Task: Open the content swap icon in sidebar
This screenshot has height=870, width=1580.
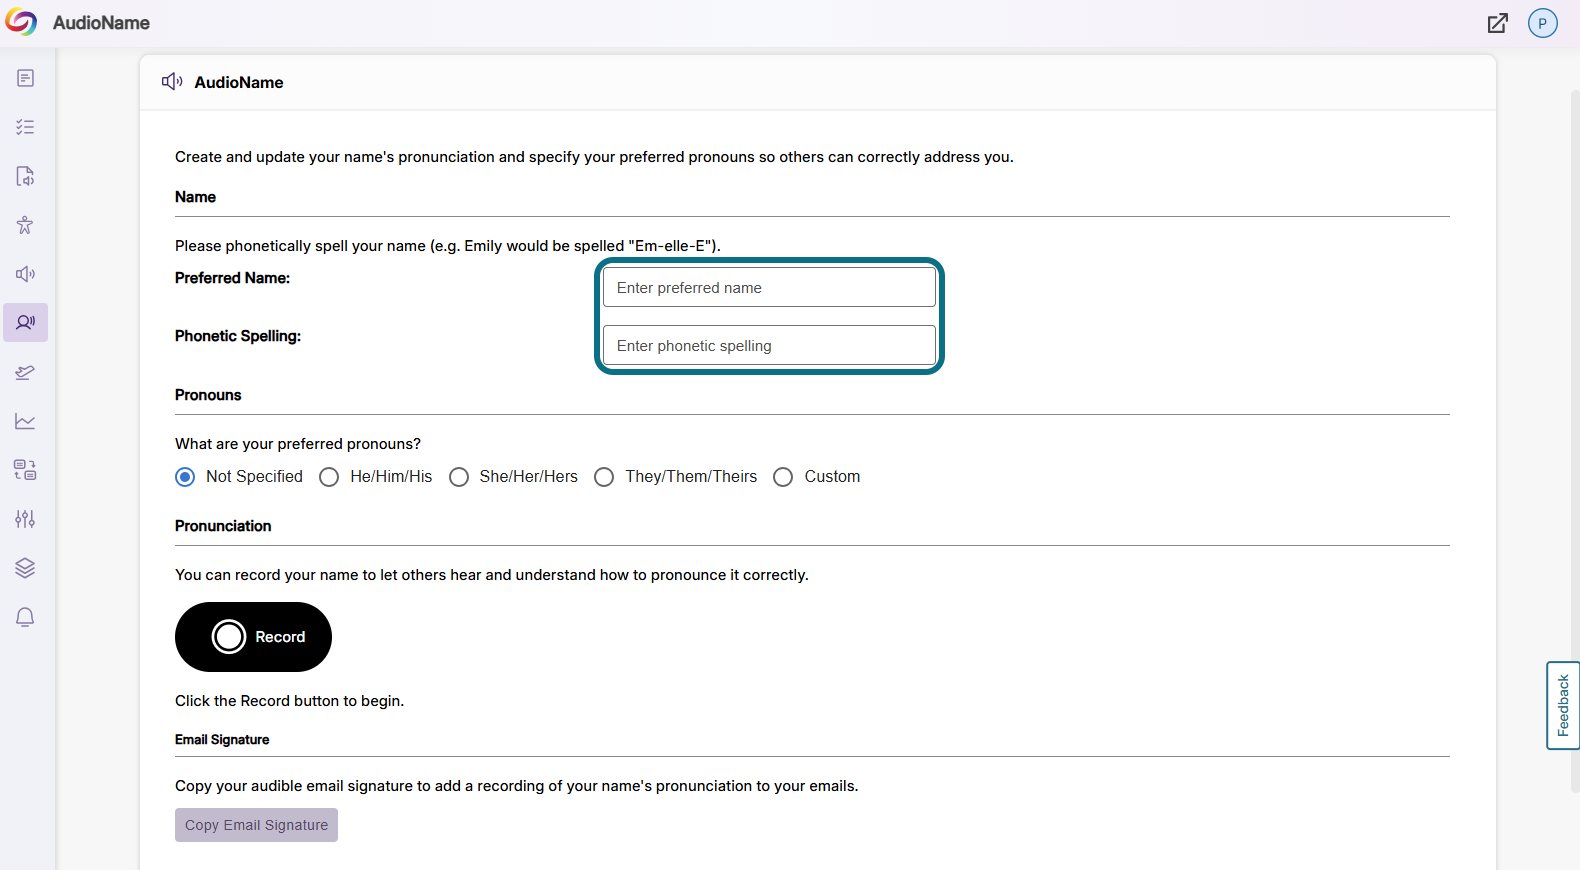Action: pos(25,470)
